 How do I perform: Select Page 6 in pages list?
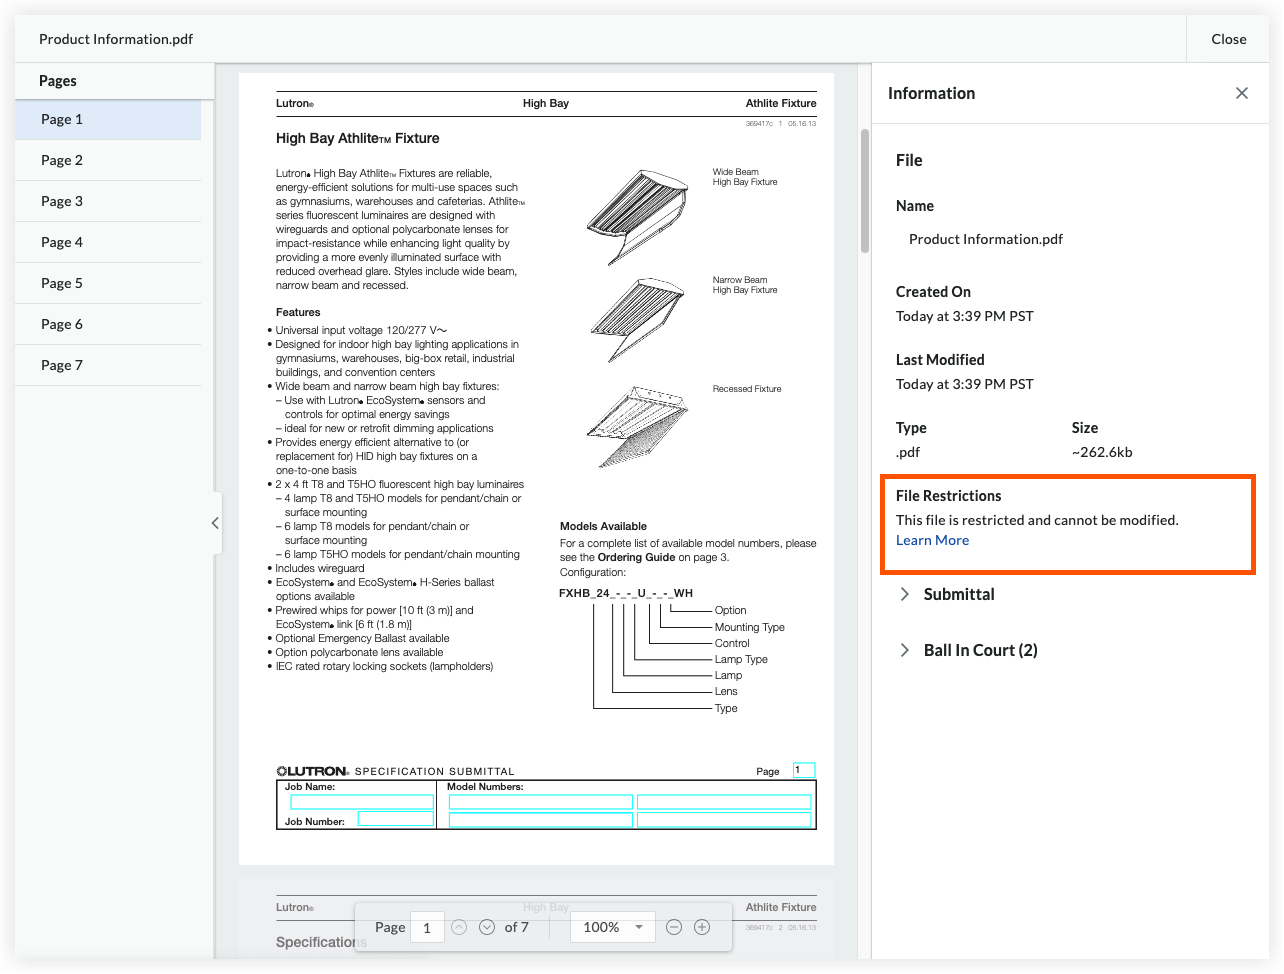click(x=108, y=324)
